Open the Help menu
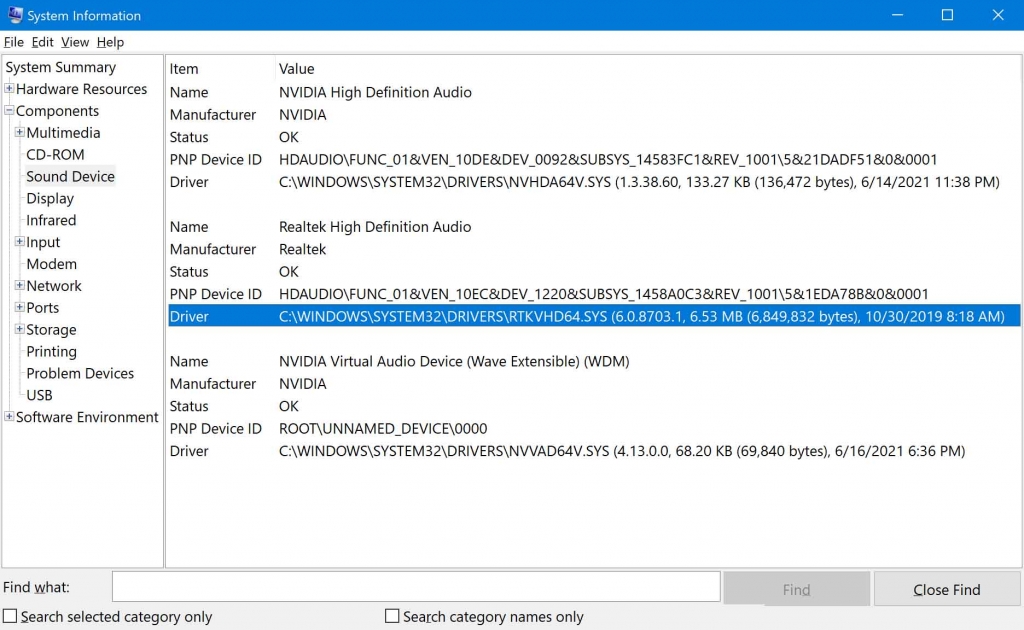This screenshot has height=630, width=1024. click(110, 42)
